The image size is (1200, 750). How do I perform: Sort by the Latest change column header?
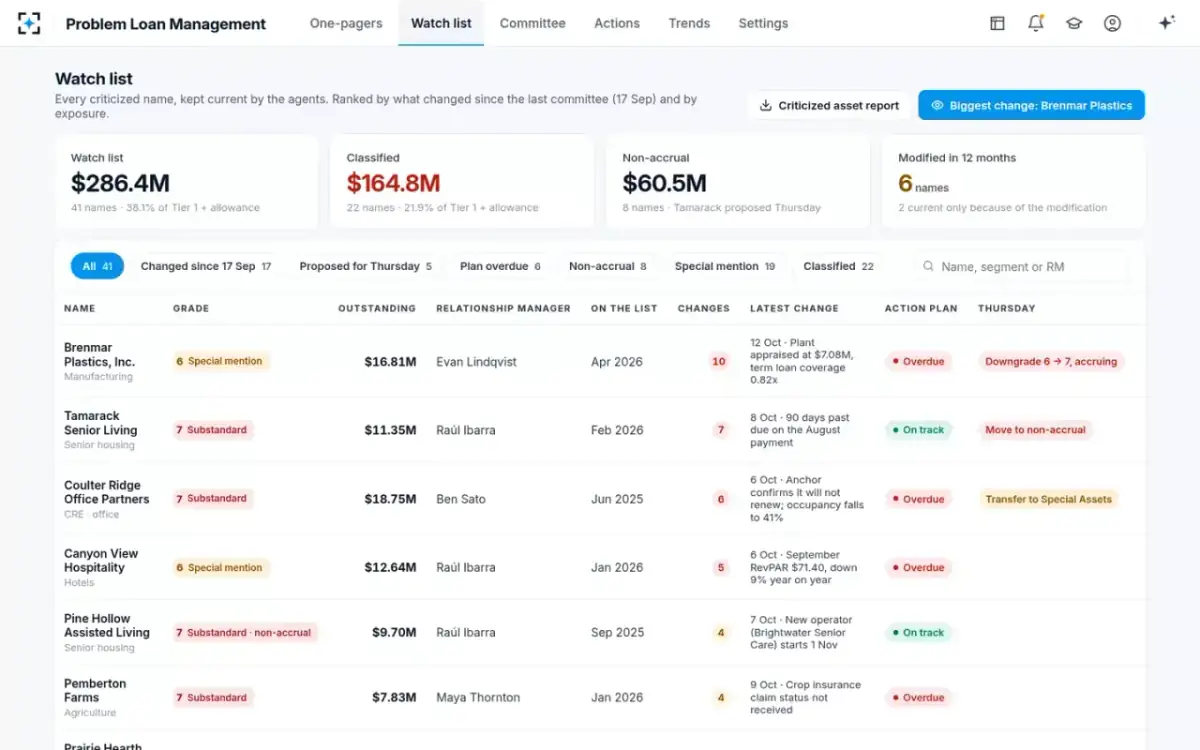tap(794, 308)
